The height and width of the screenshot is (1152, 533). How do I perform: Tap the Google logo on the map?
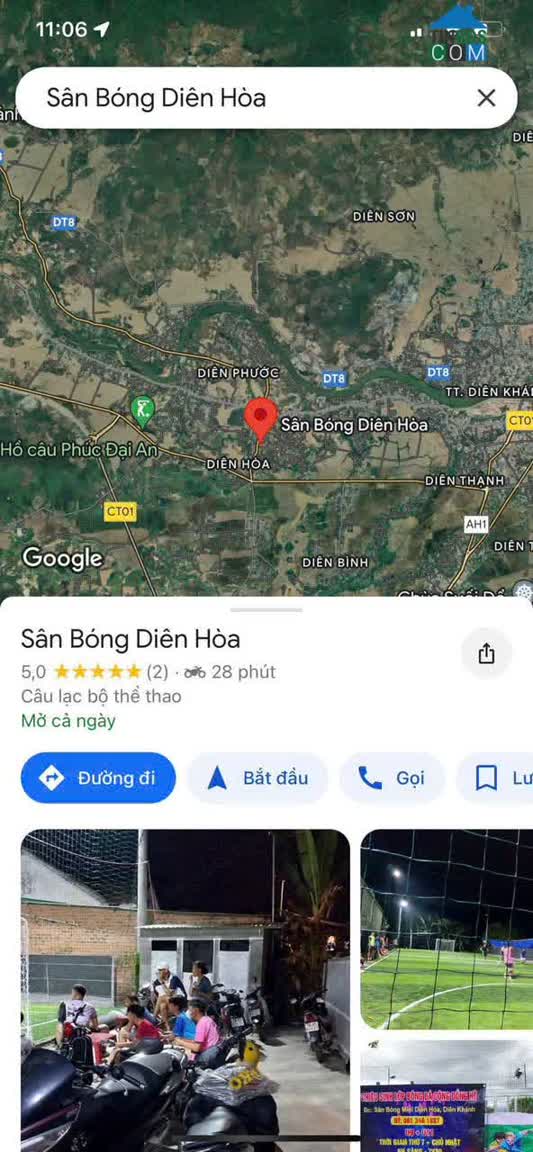(x=62, y=558)
